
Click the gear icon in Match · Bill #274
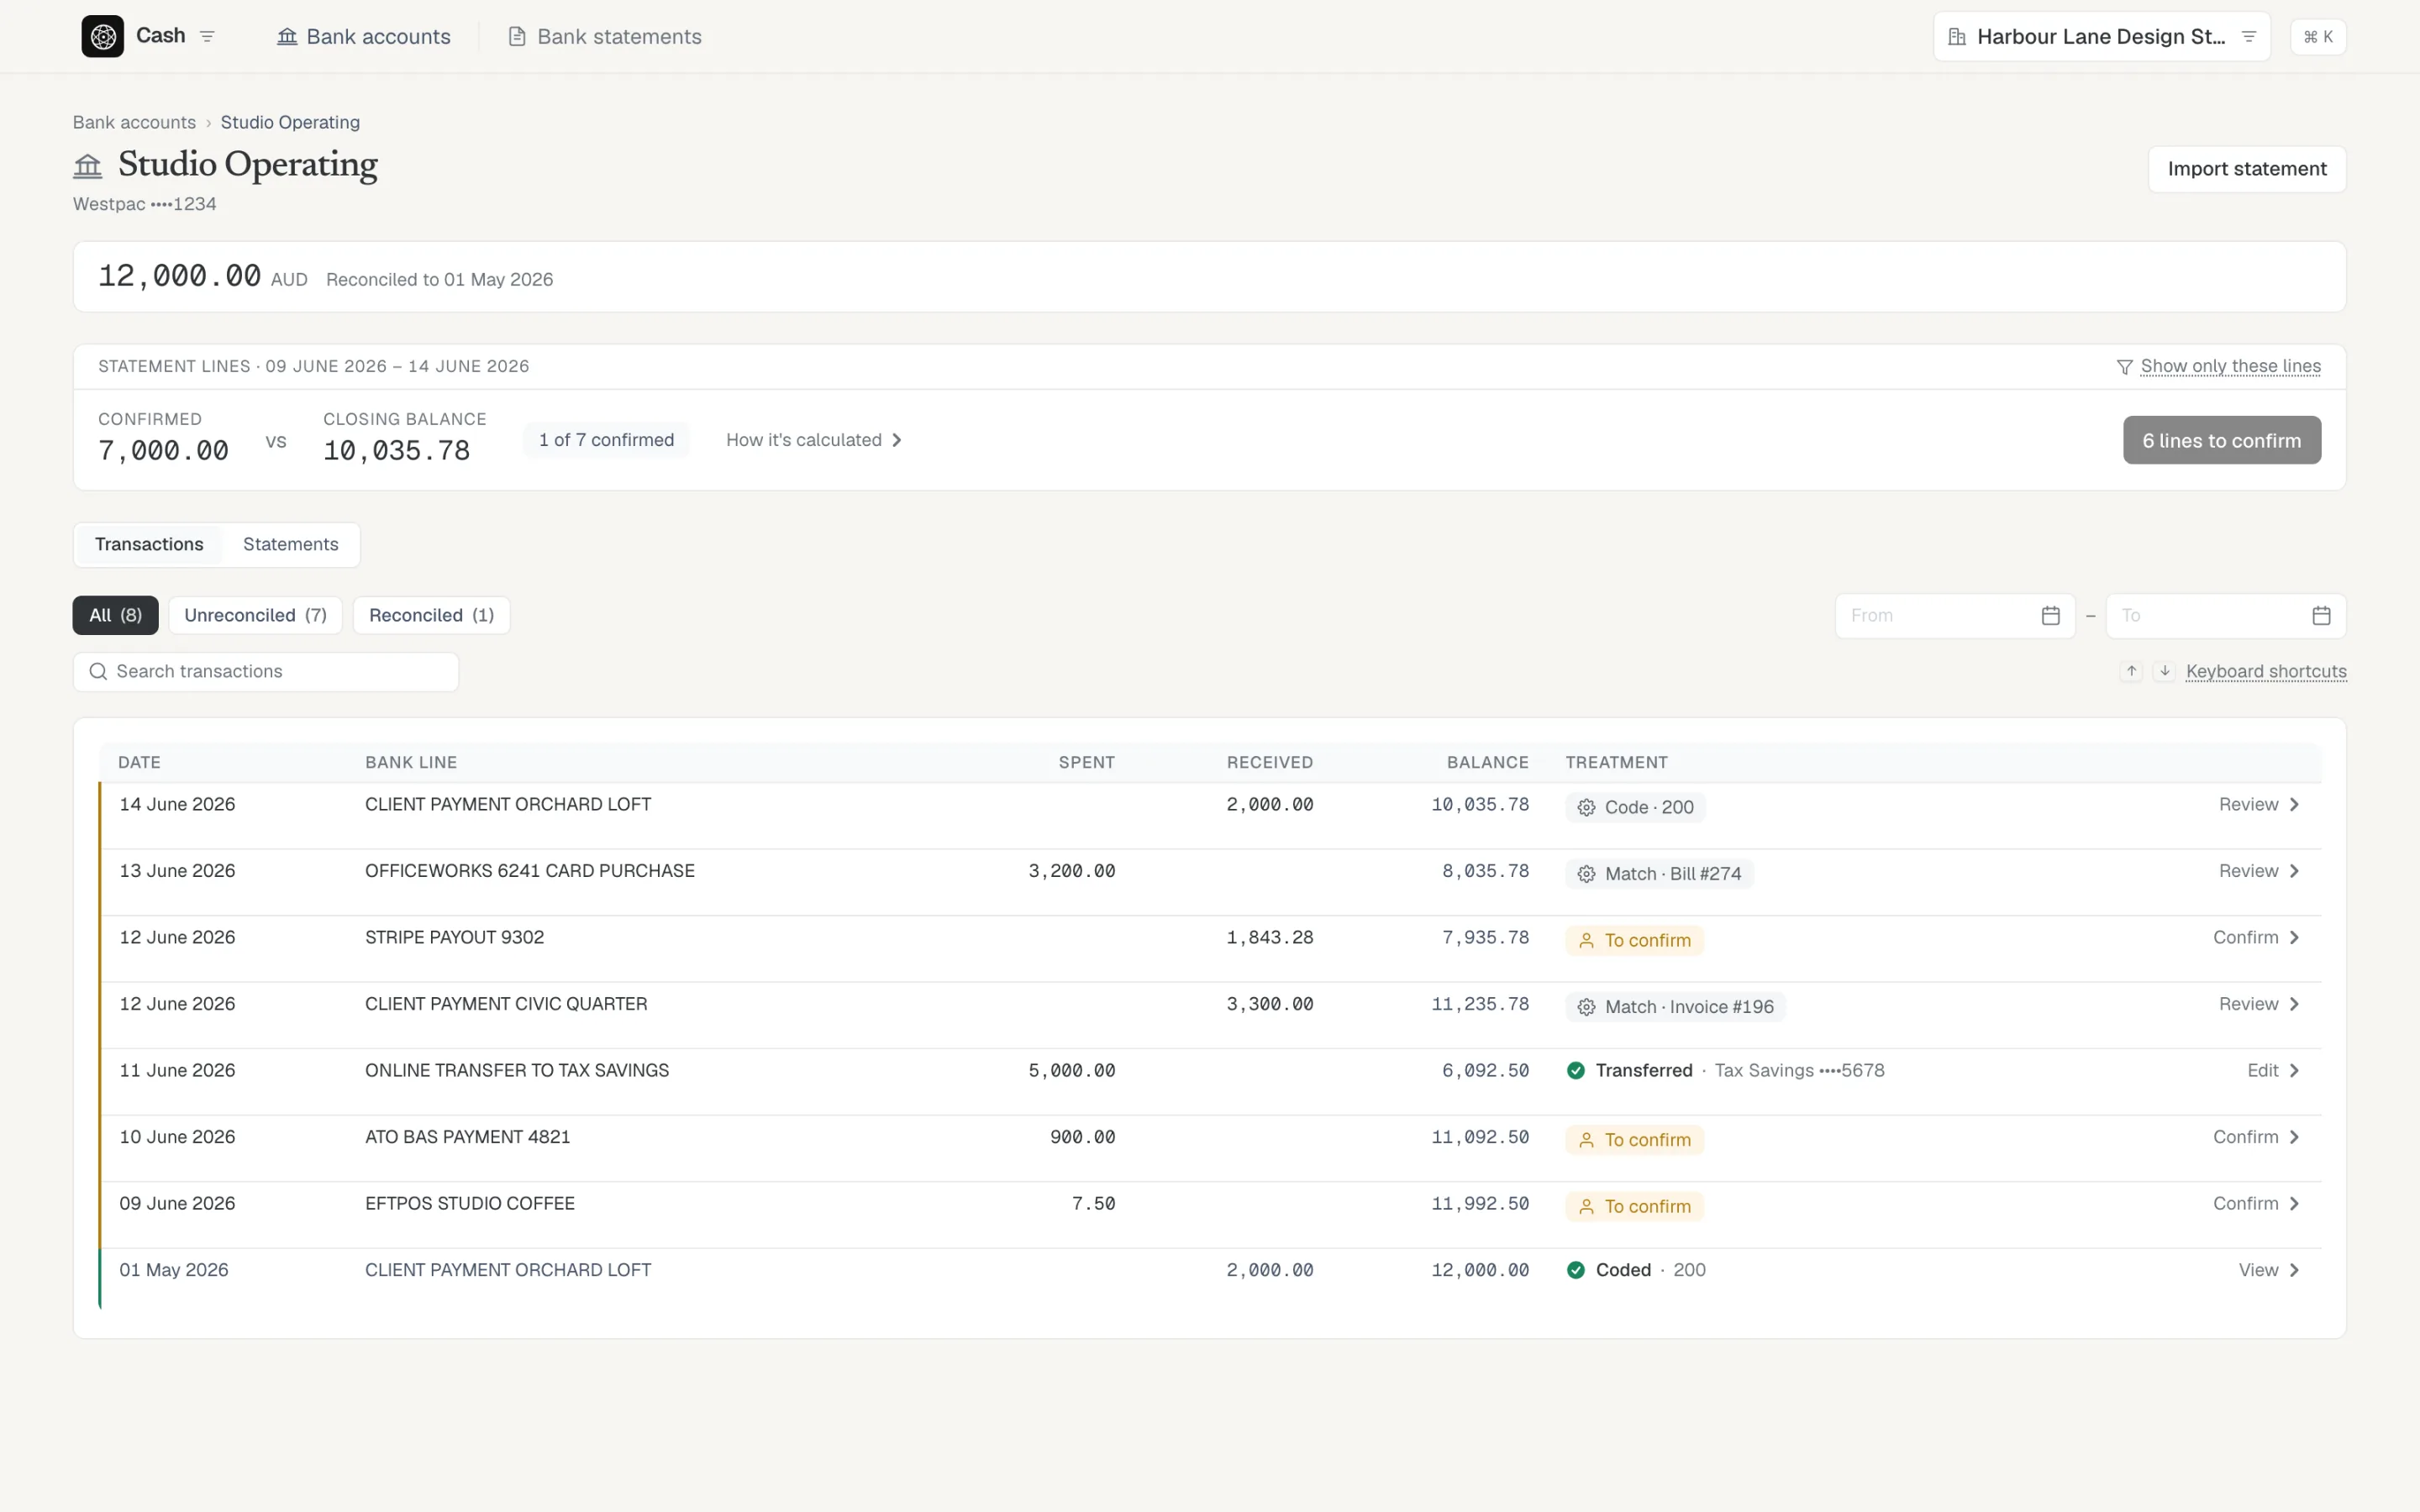(1586, 874)
